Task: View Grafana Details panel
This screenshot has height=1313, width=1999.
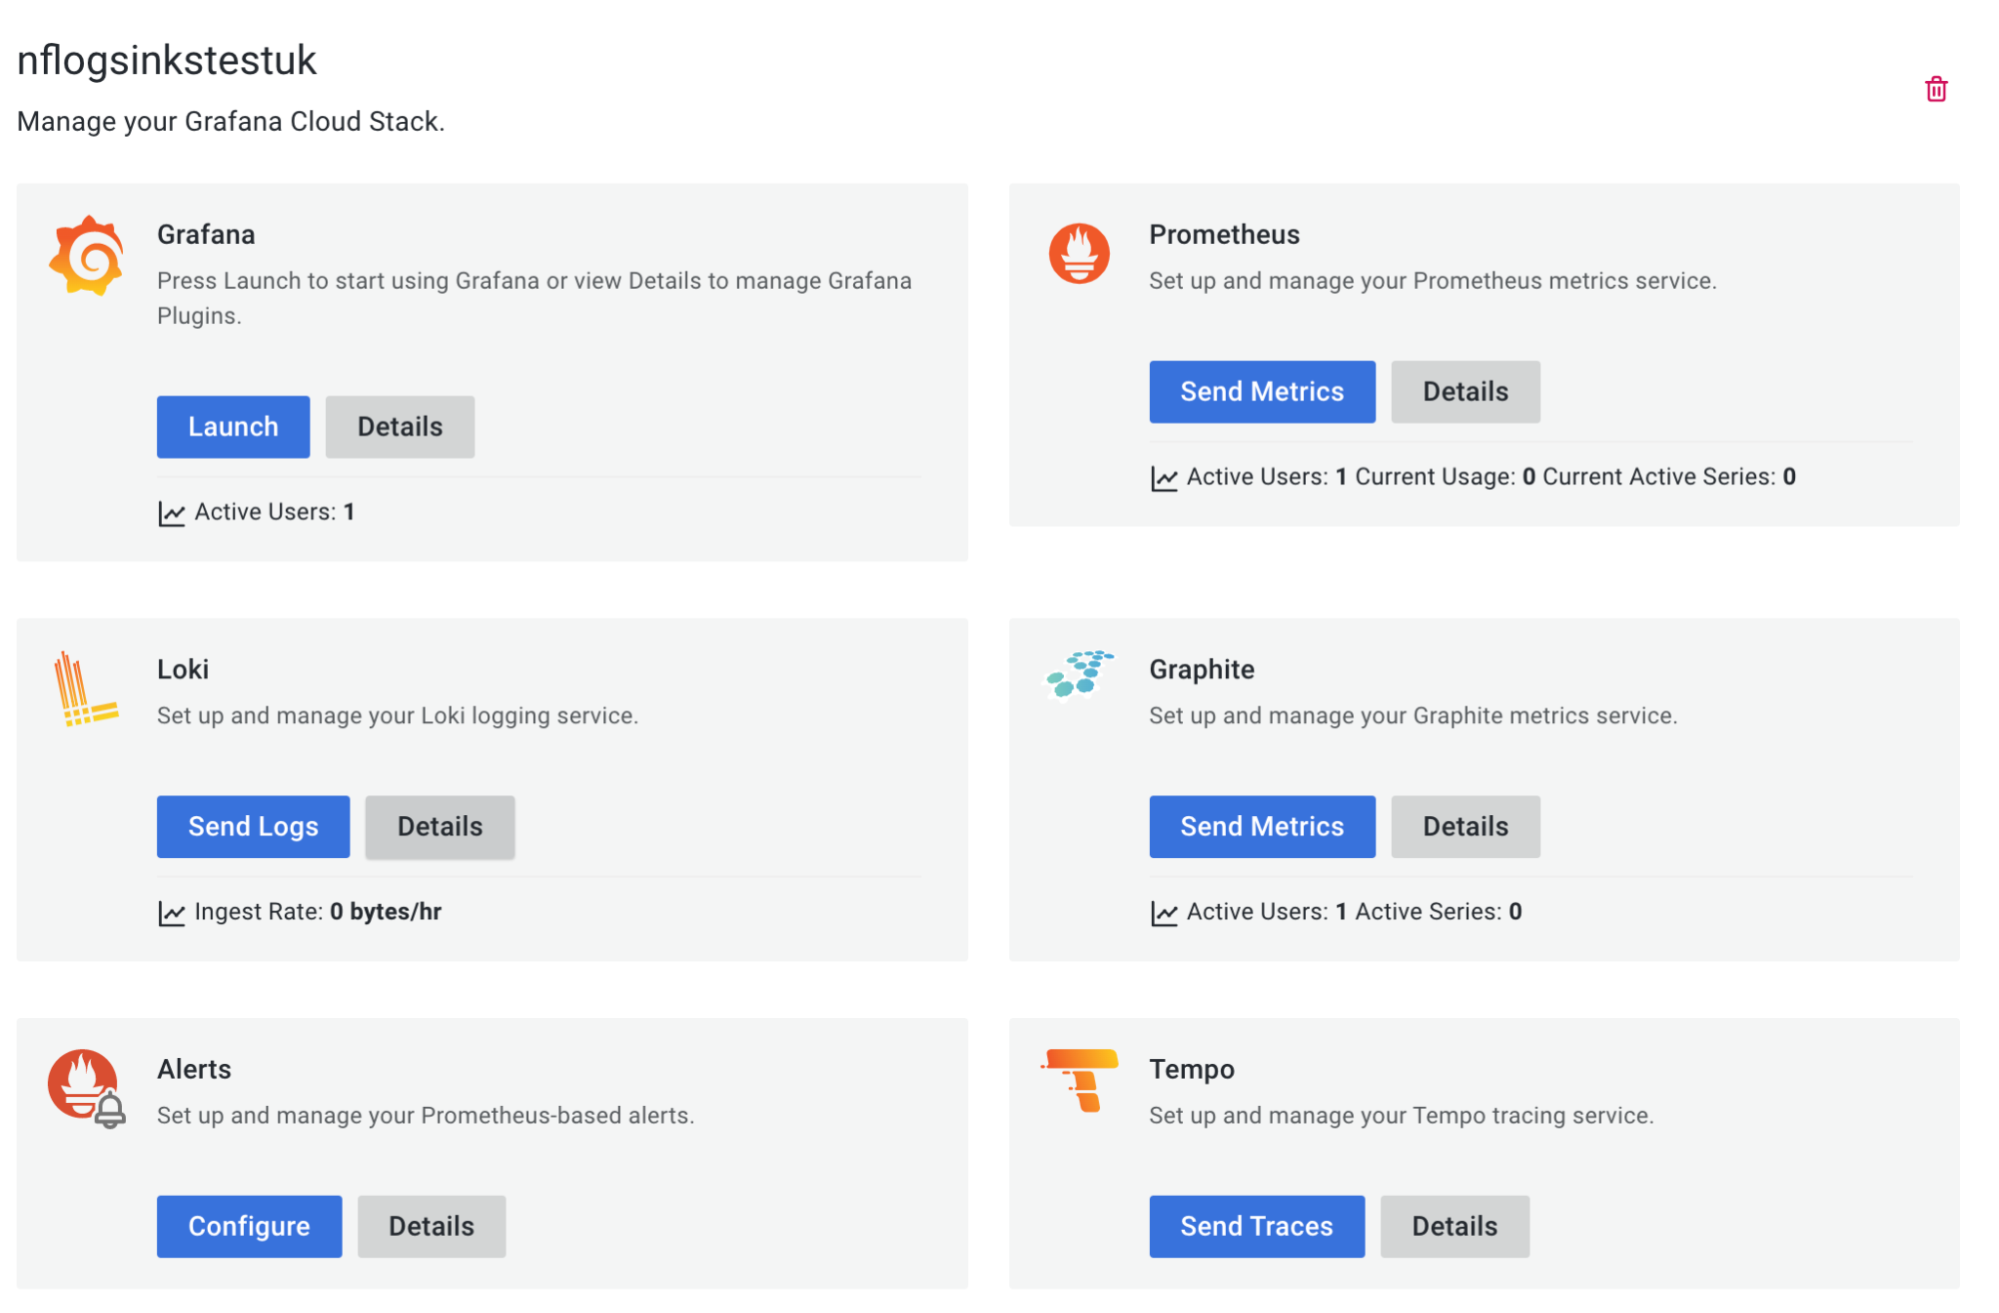Action: coord(400,426)
